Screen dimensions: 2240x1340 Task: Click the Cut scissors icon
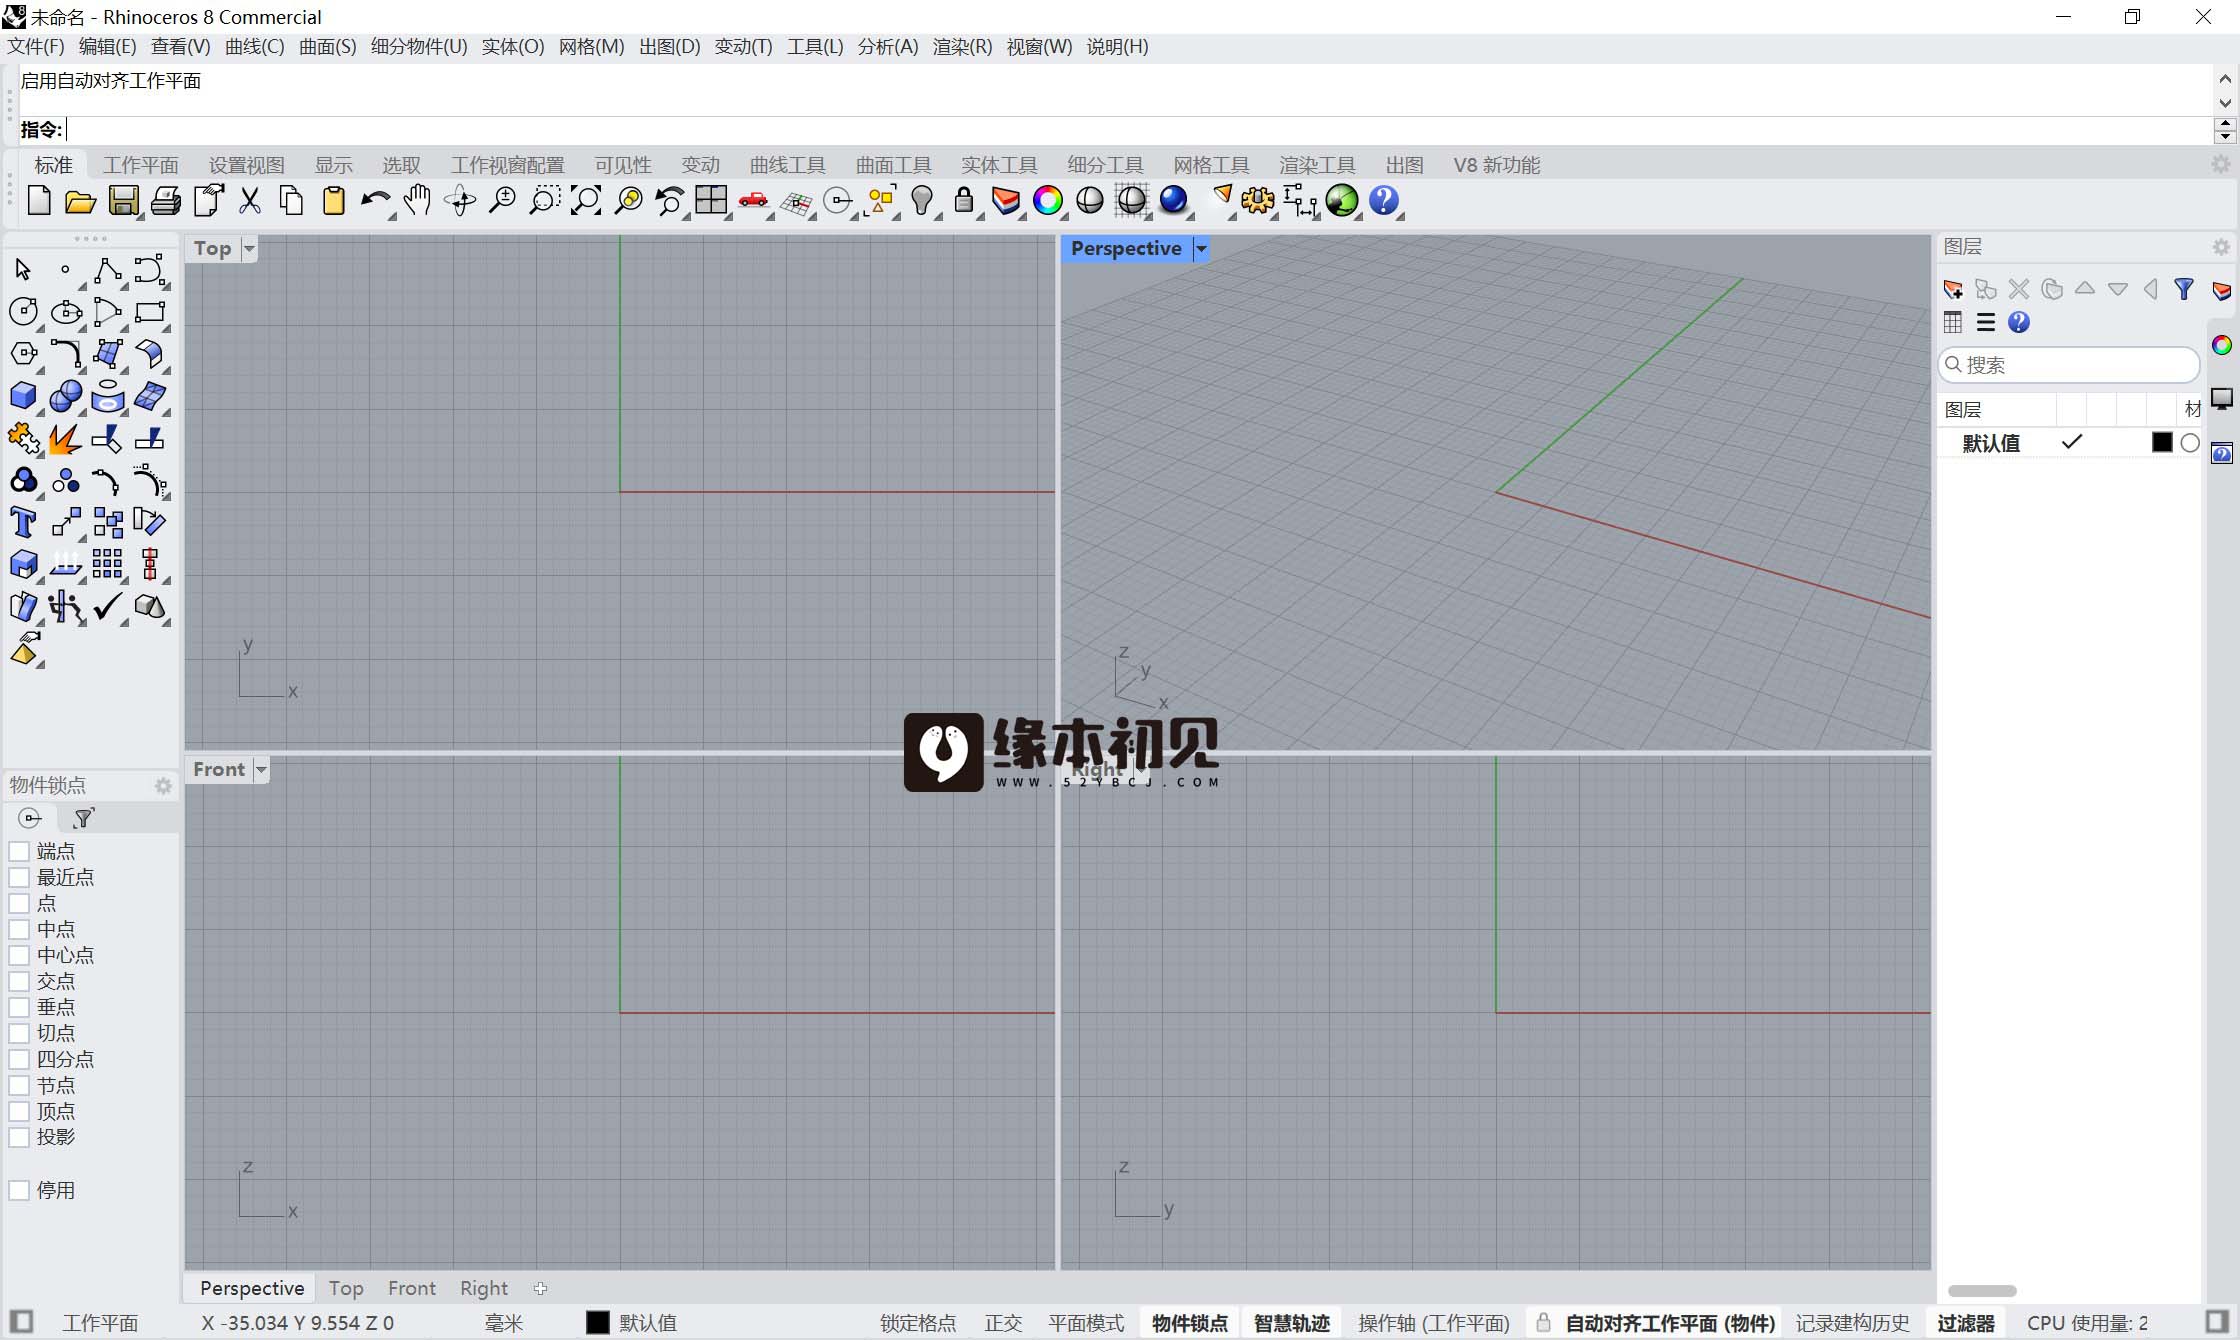click(x=250, y=201)
